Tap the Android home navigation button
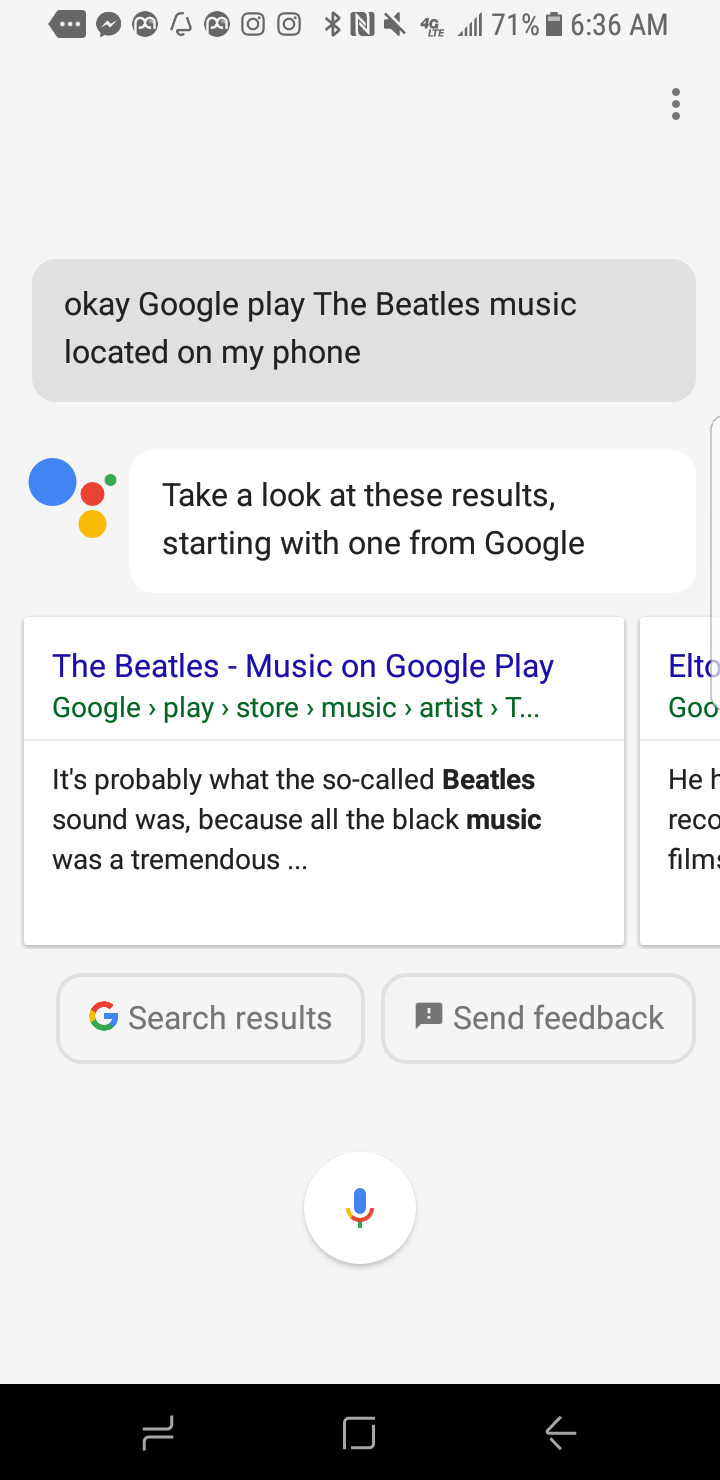This screenshot has height=1480, width=720. tap(359, 1433)
